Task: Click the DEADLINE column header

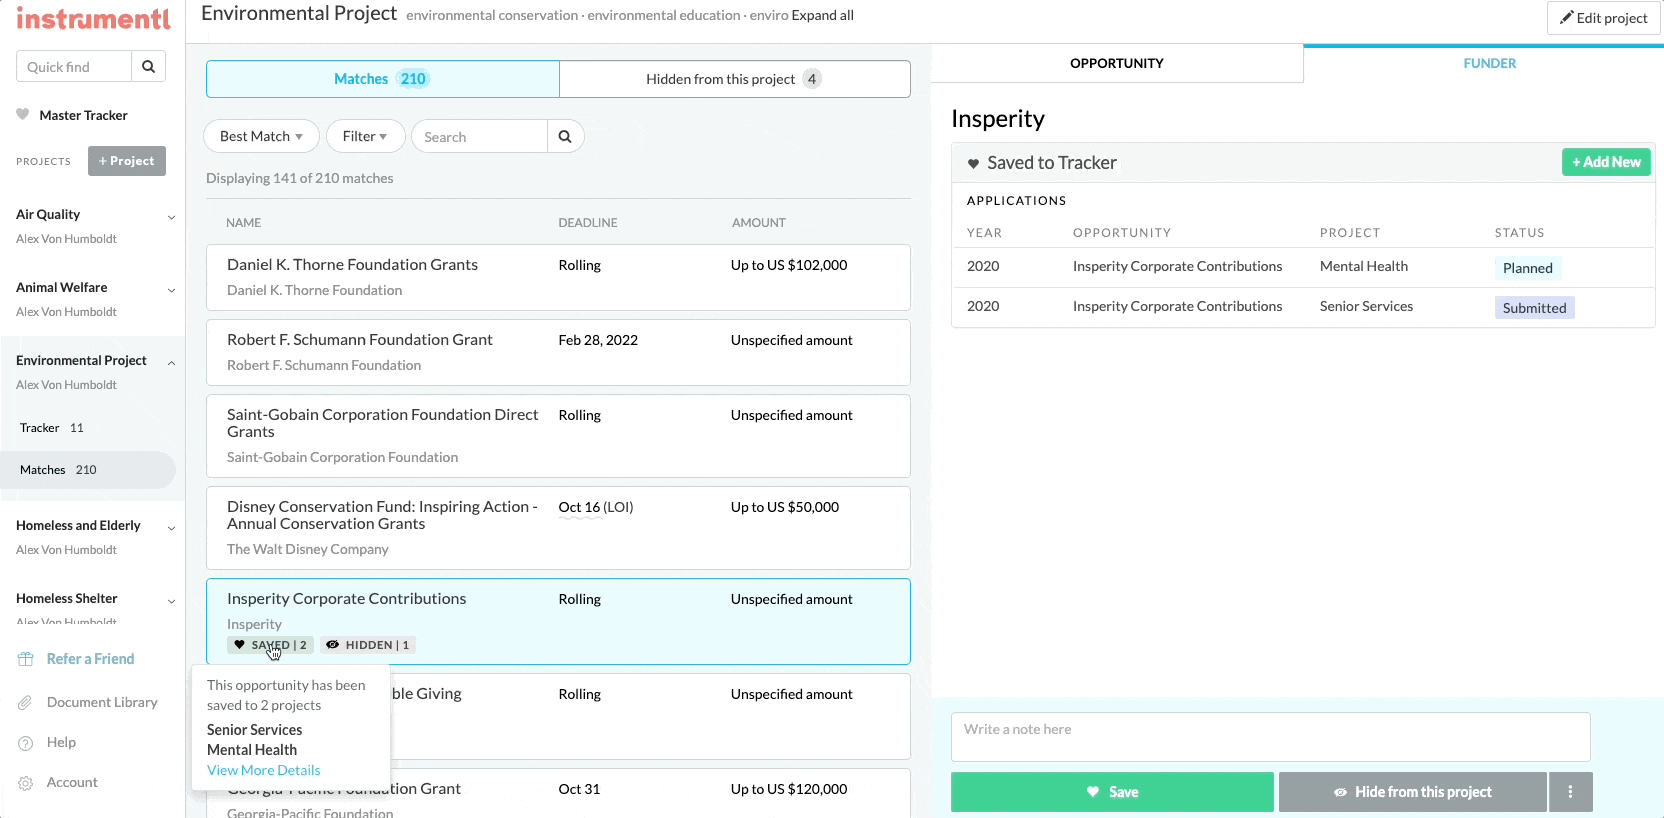Action: click(588, 223)
